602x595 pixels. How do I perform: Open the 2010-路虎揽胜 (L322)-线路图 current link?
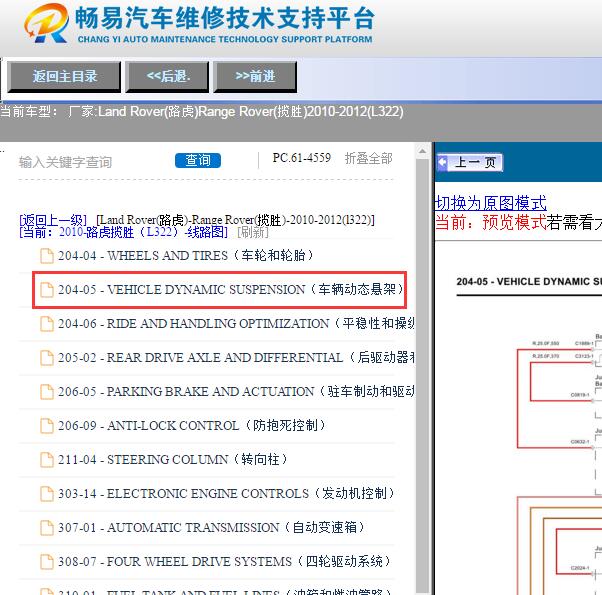(123, 232)
